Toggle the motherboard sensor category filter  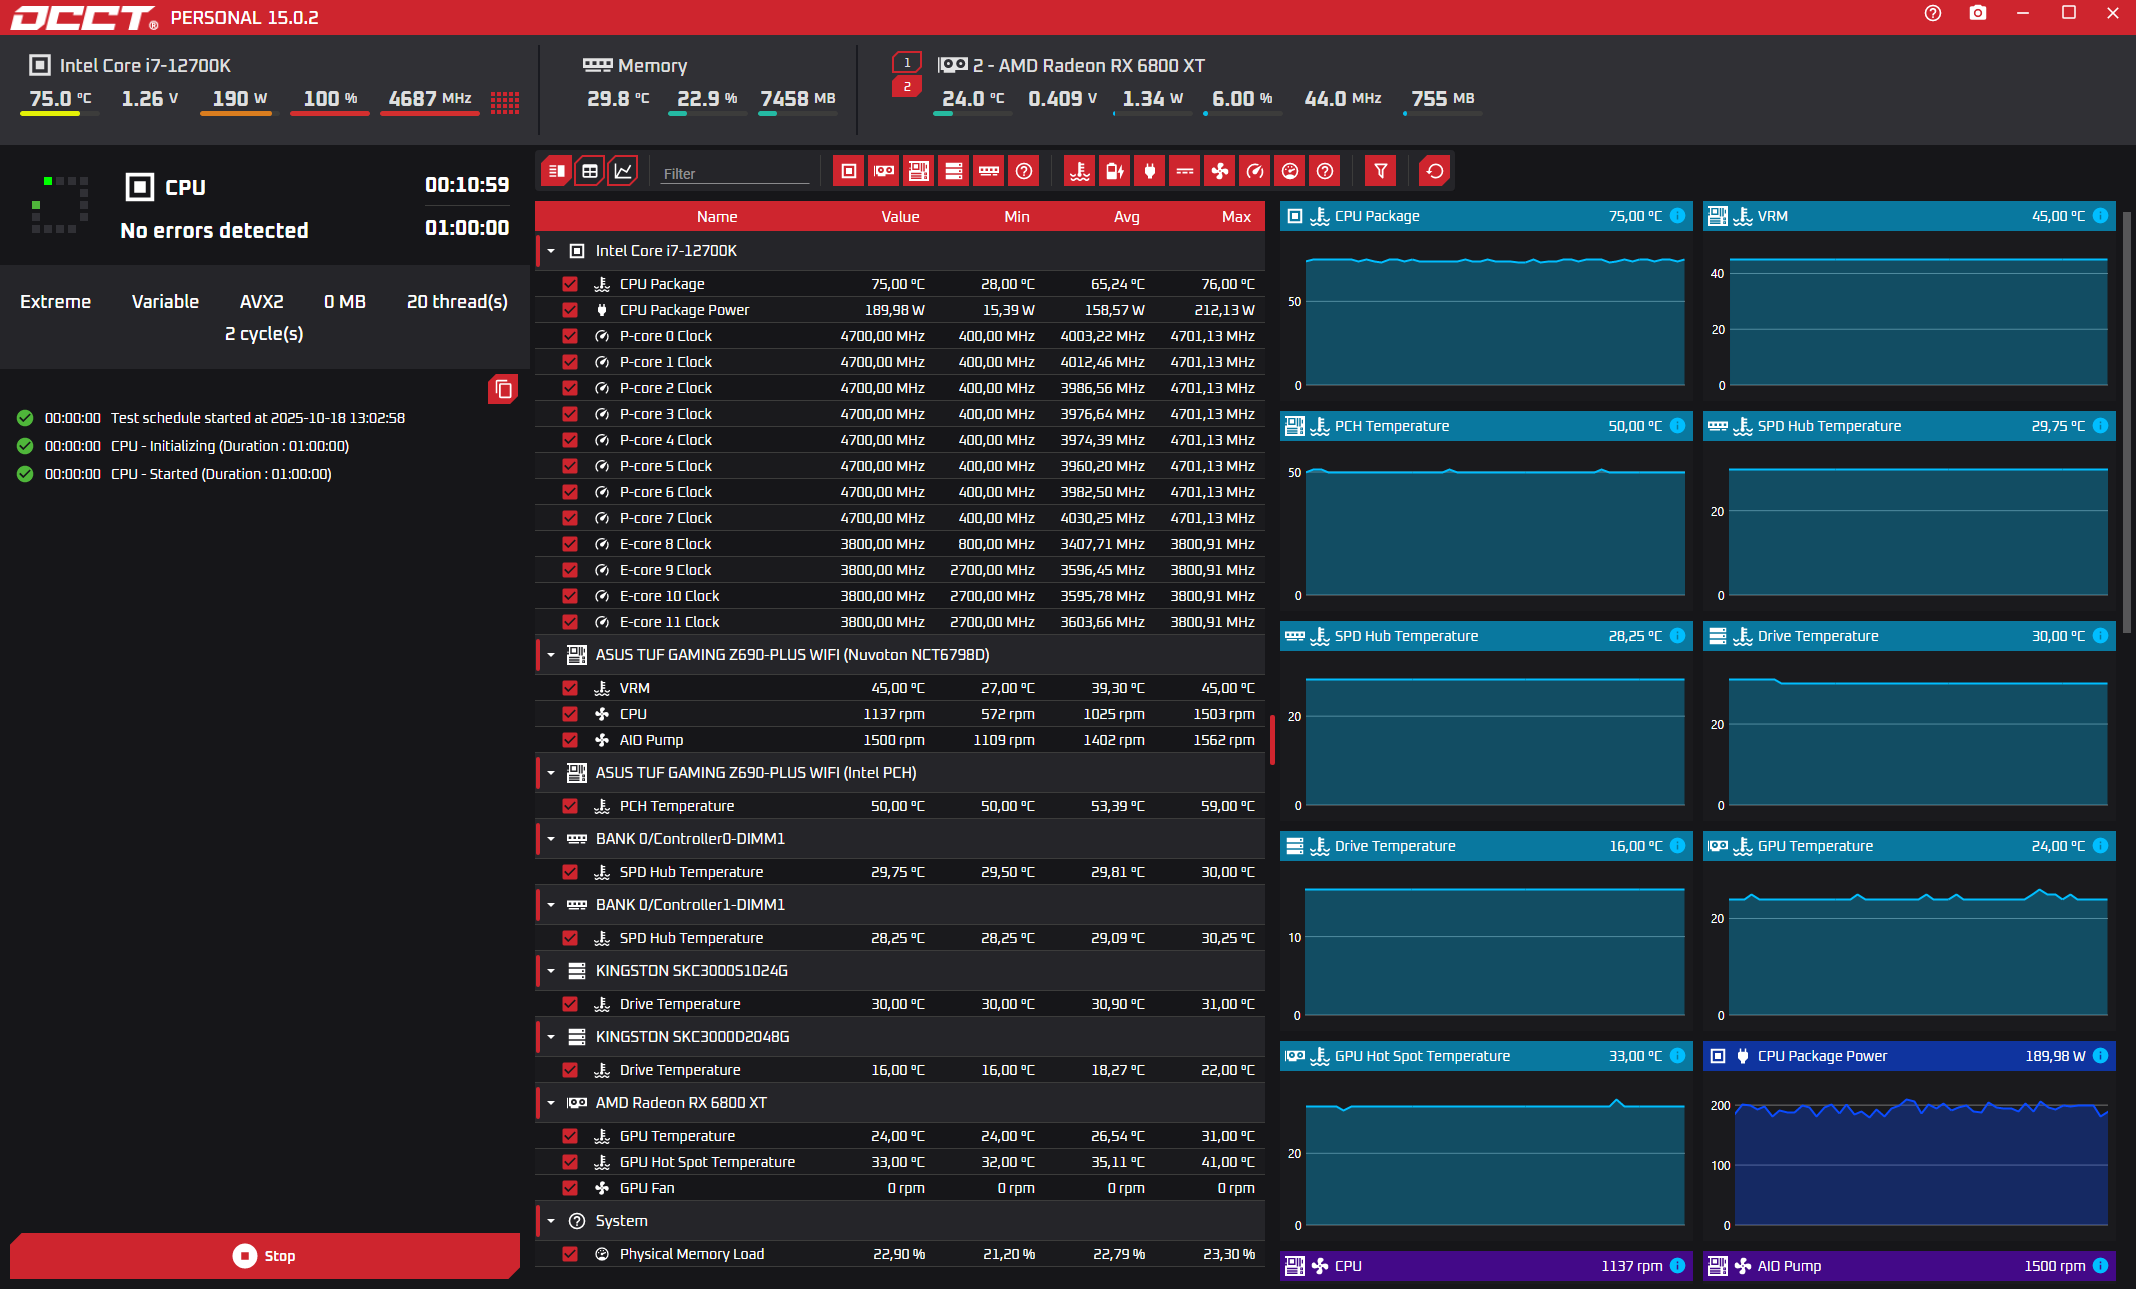click(919, 171)
